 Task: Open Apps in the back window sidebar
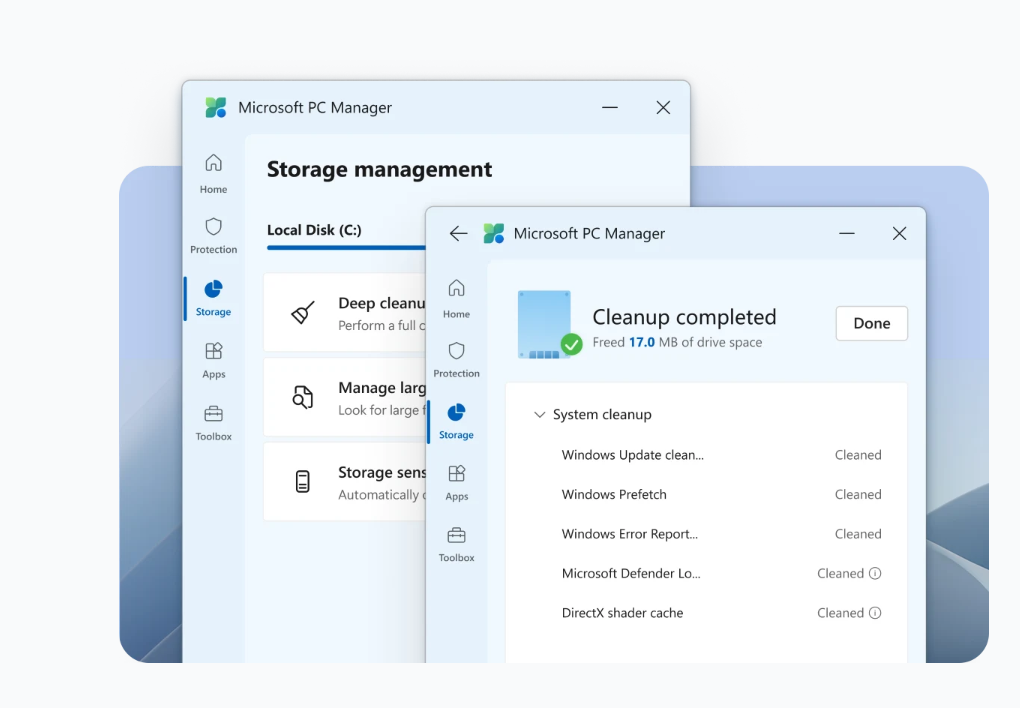(213, 361)
